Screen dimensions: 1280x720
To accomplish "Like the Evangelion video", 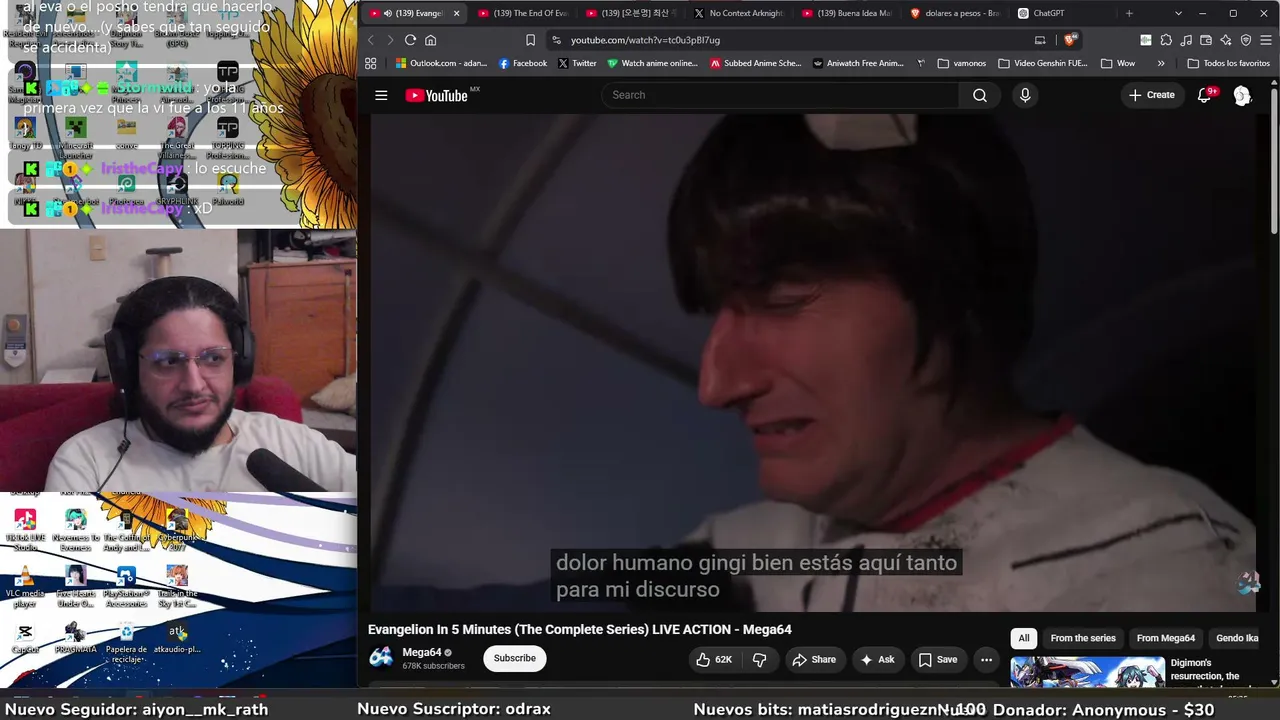I will pyautogui.click(x=714, y=659).
